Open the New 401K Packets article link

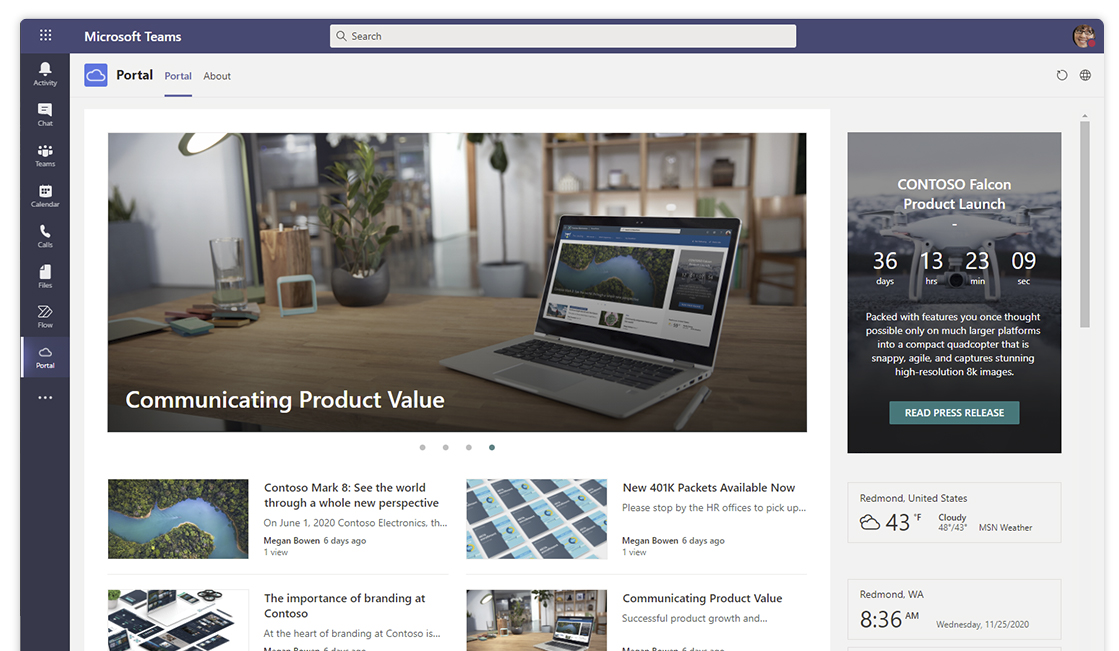709,488
